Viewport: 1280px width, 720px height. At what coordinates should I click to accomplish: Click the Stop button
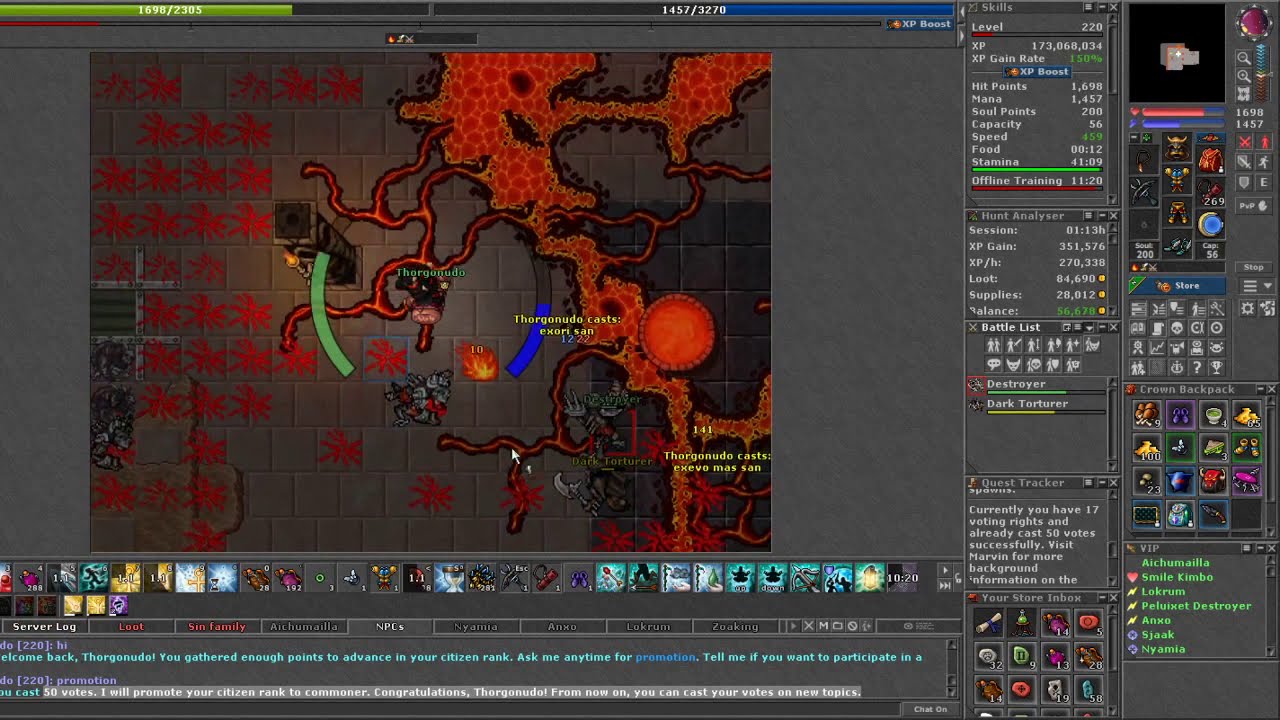(1253, 267)
